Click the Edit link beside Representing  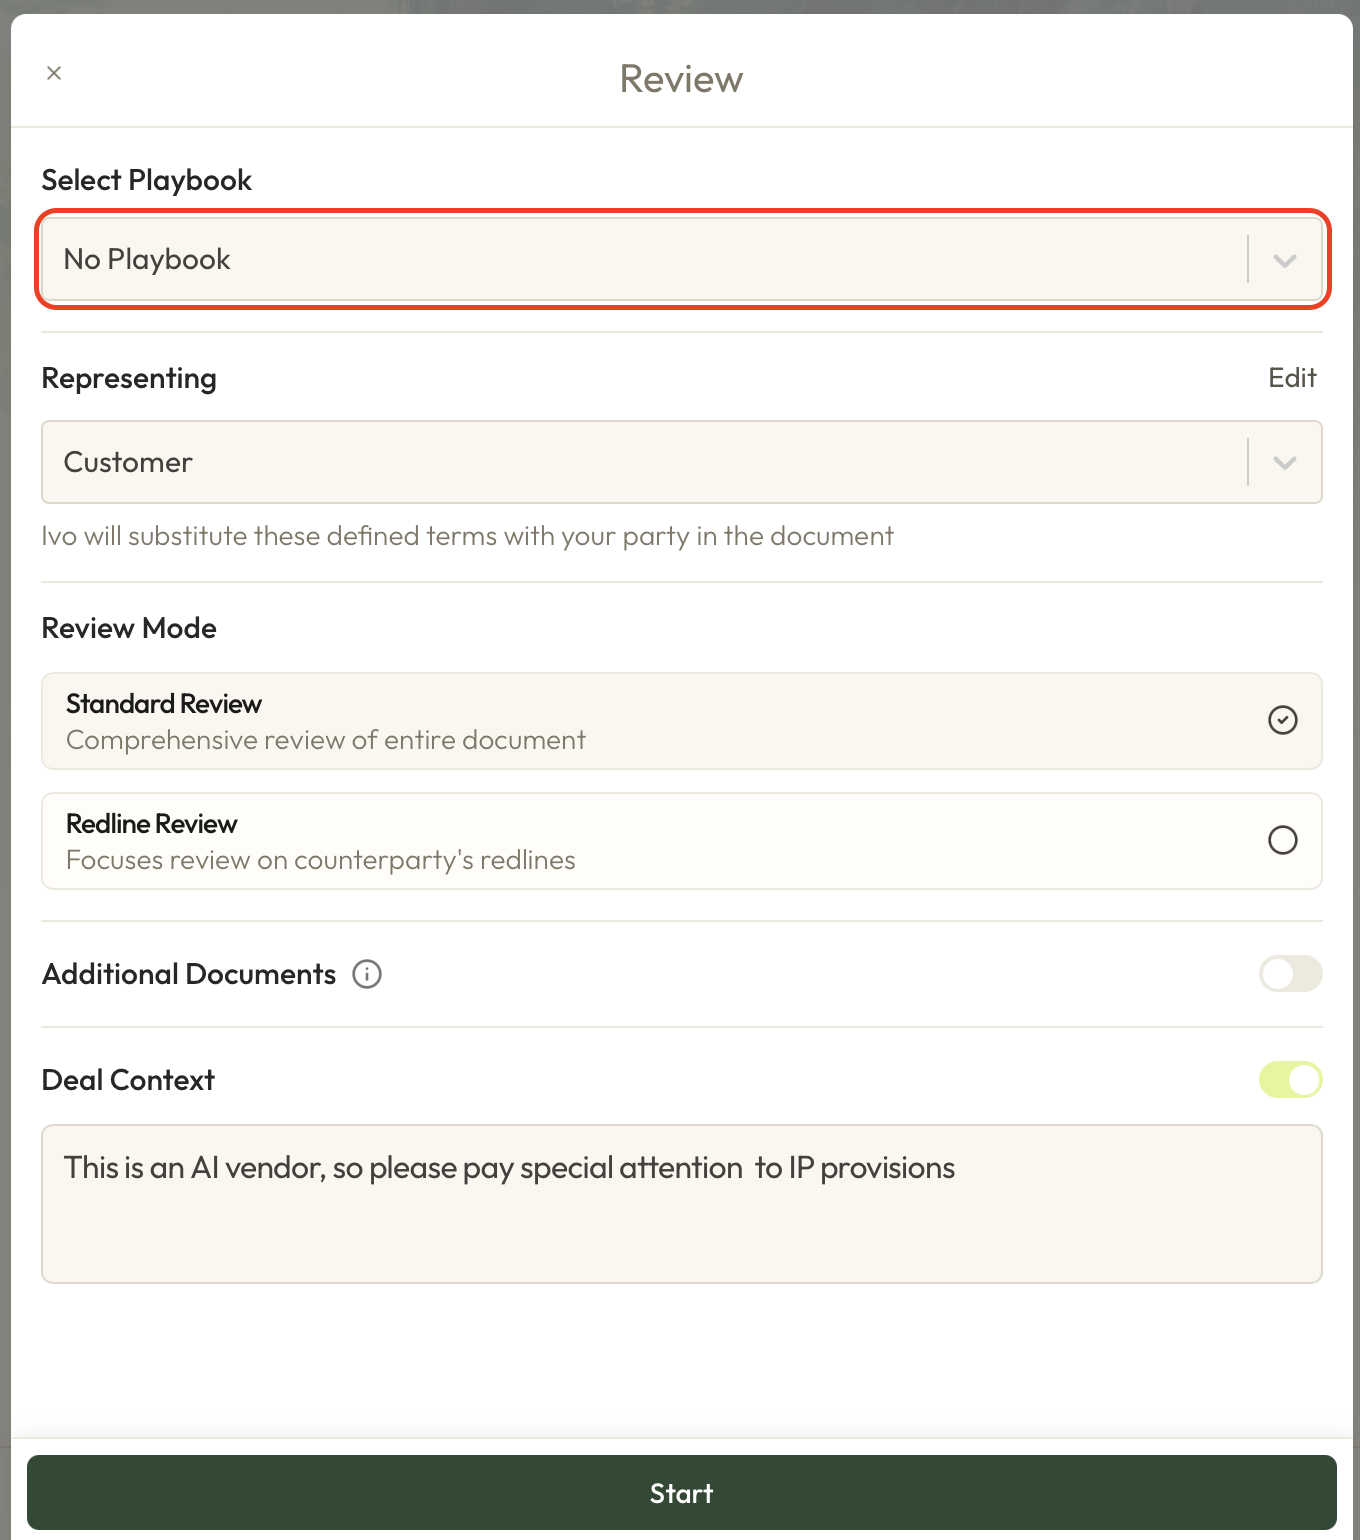pos(1292,378)
